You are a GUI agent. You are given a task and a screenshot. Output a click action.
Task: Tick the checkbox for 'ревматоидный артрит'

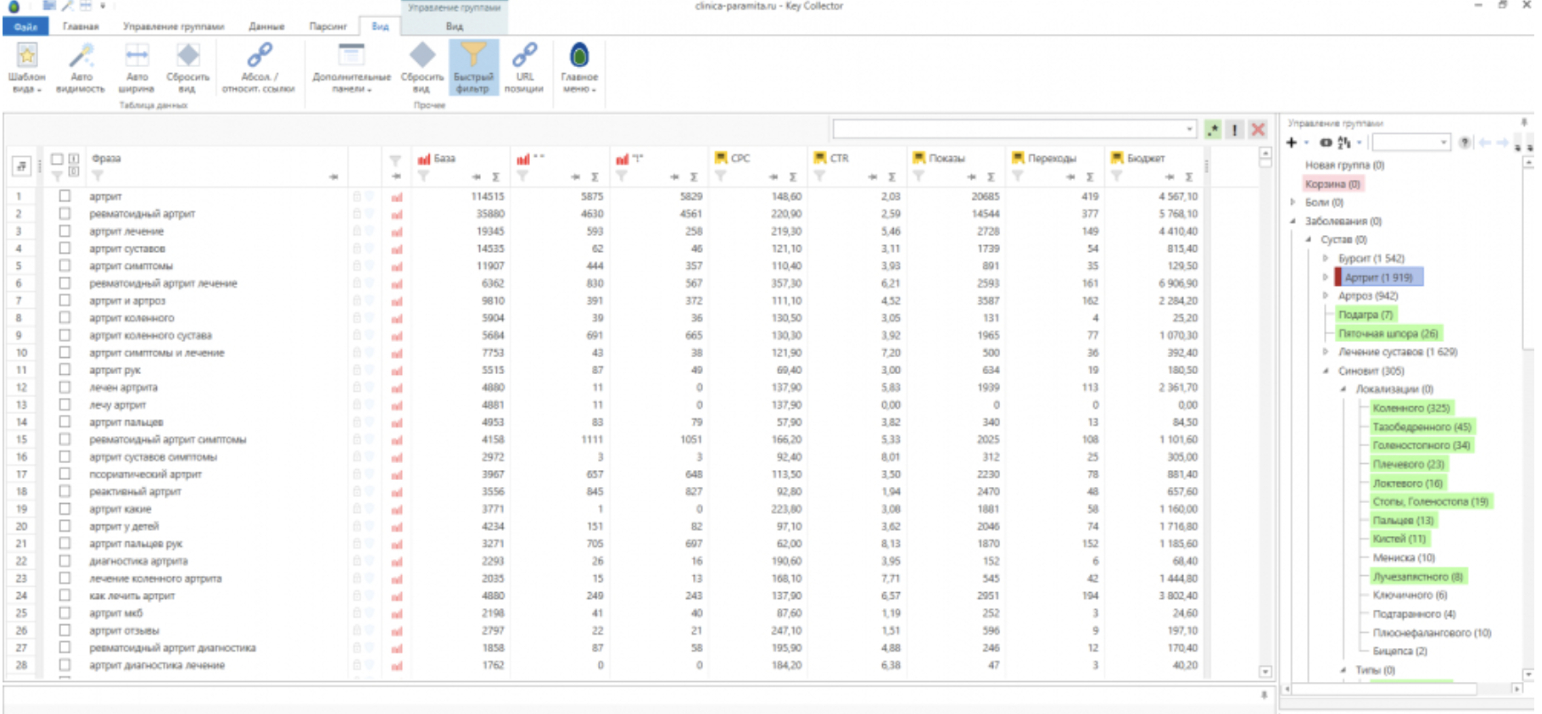tap(65, 214)
